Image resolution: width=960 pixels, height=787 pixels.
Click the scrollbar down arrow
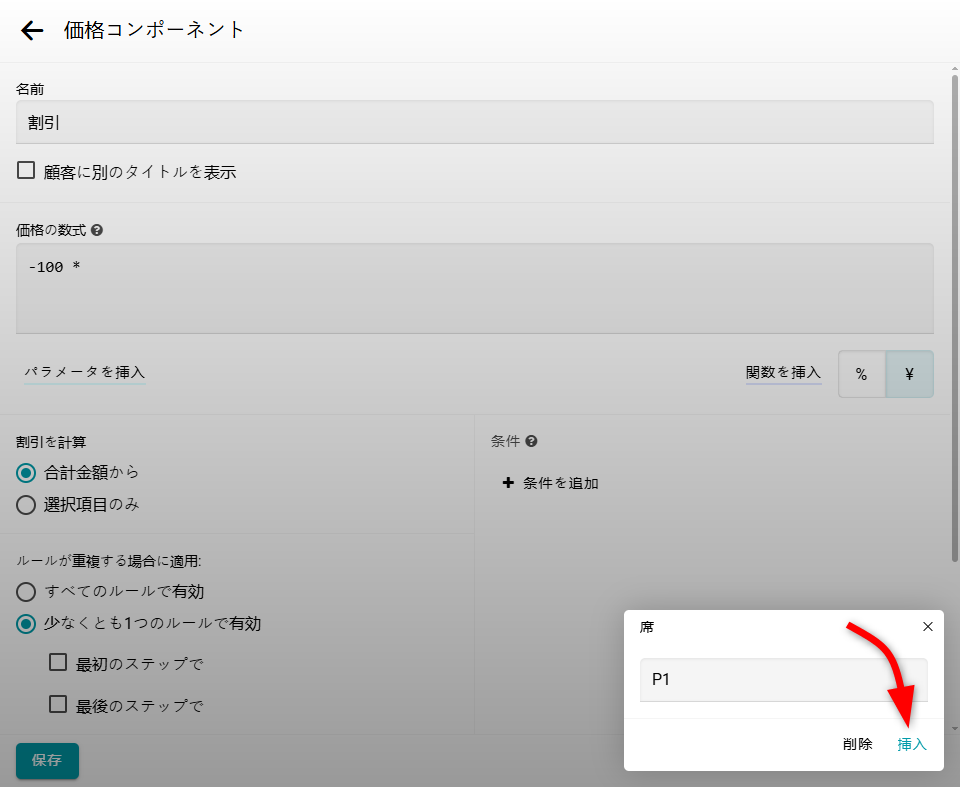(954, 729)
